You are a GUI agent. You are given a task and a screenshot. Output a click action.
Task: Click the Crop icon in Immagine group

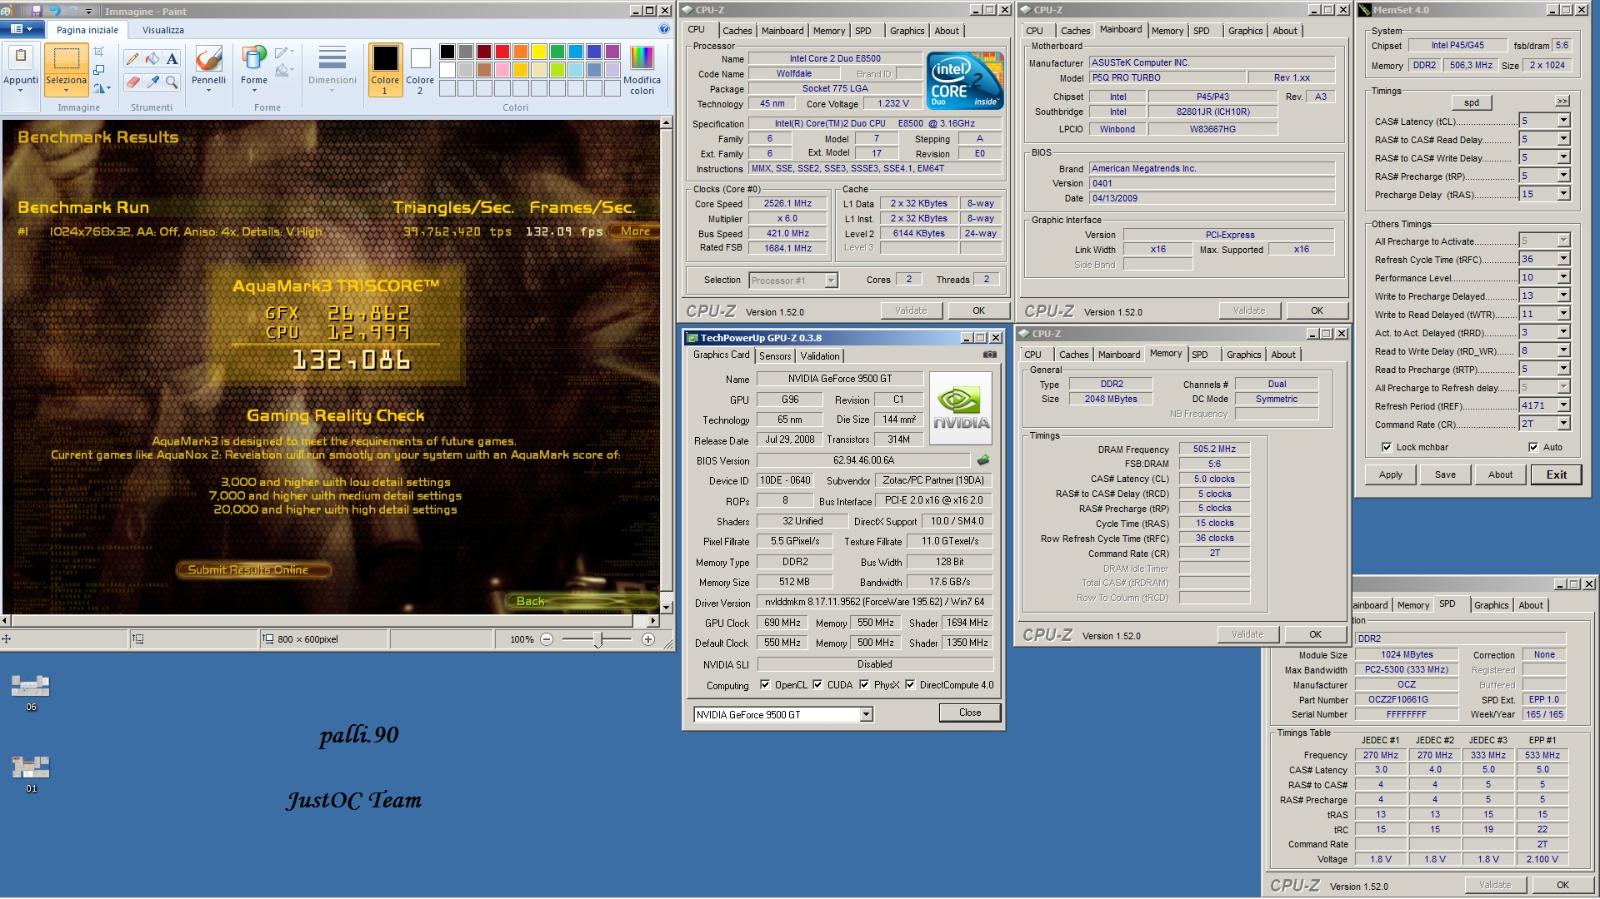(99, 51)
